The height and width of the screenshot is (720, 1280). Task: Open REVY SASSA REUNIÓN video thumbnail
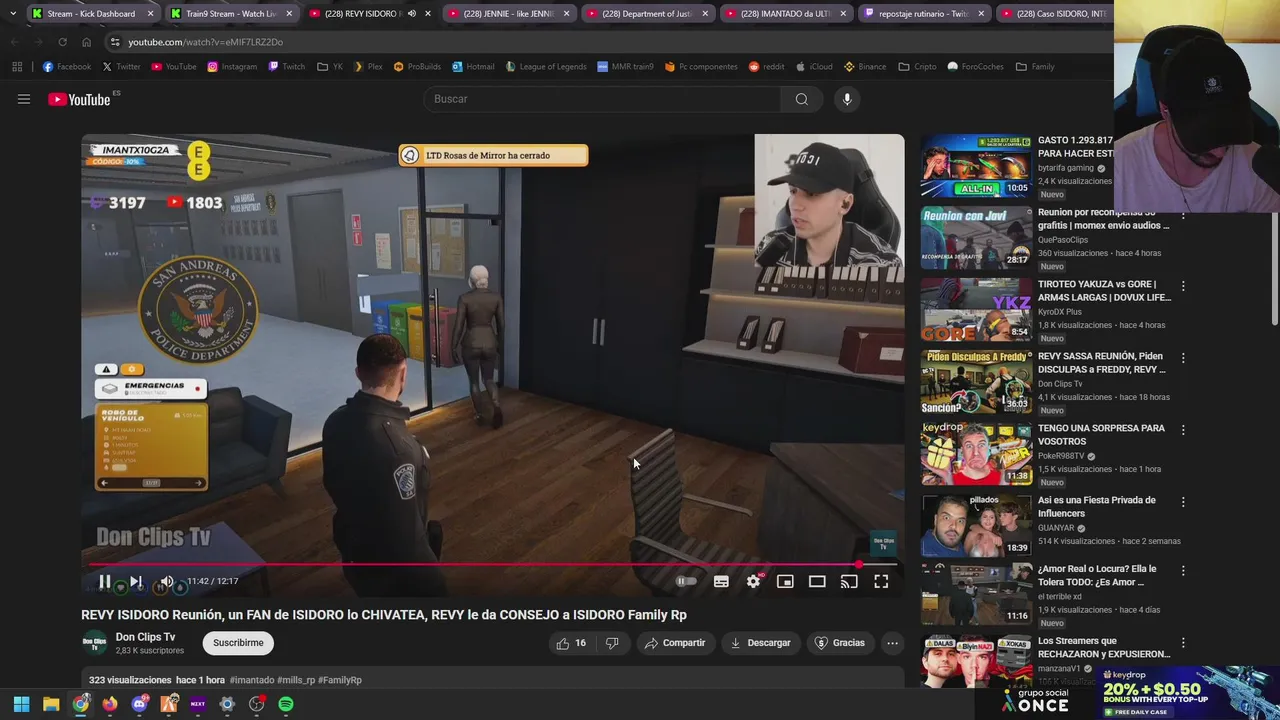point(976,382)
